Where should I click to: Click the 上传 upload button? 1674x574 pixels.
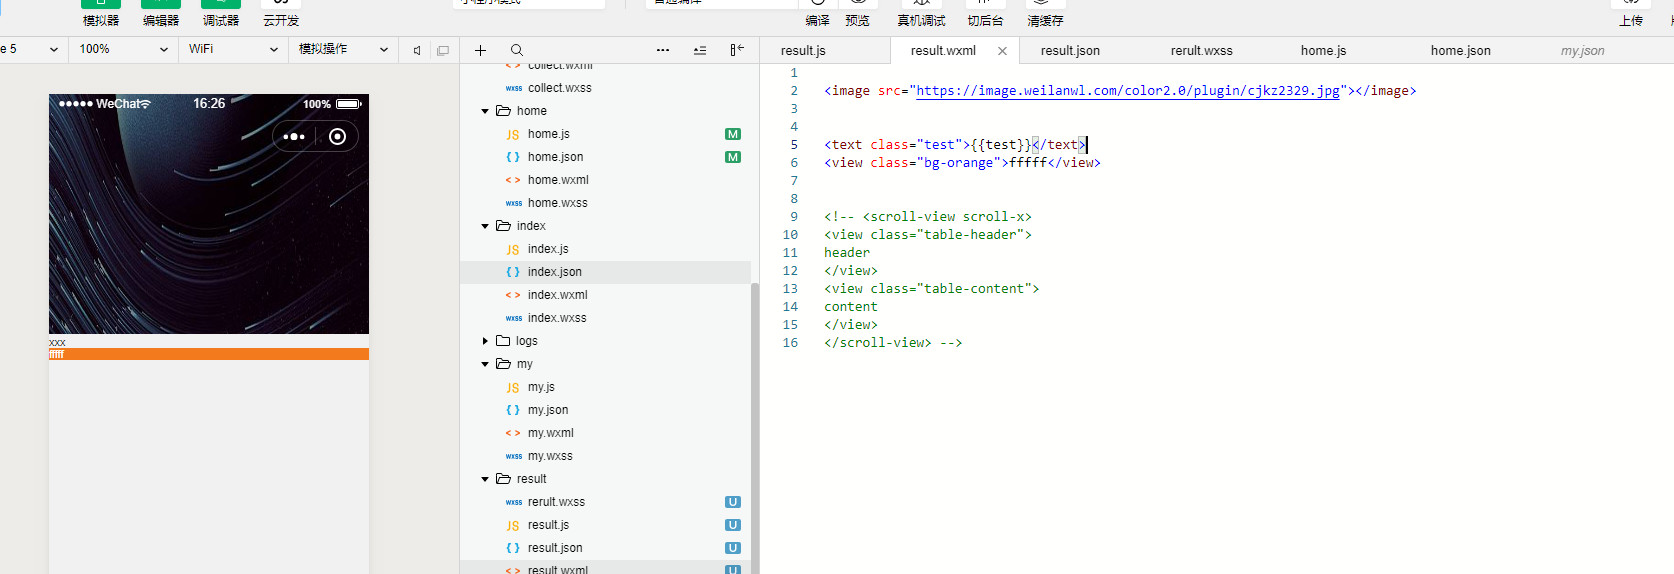coord(1631,13)
